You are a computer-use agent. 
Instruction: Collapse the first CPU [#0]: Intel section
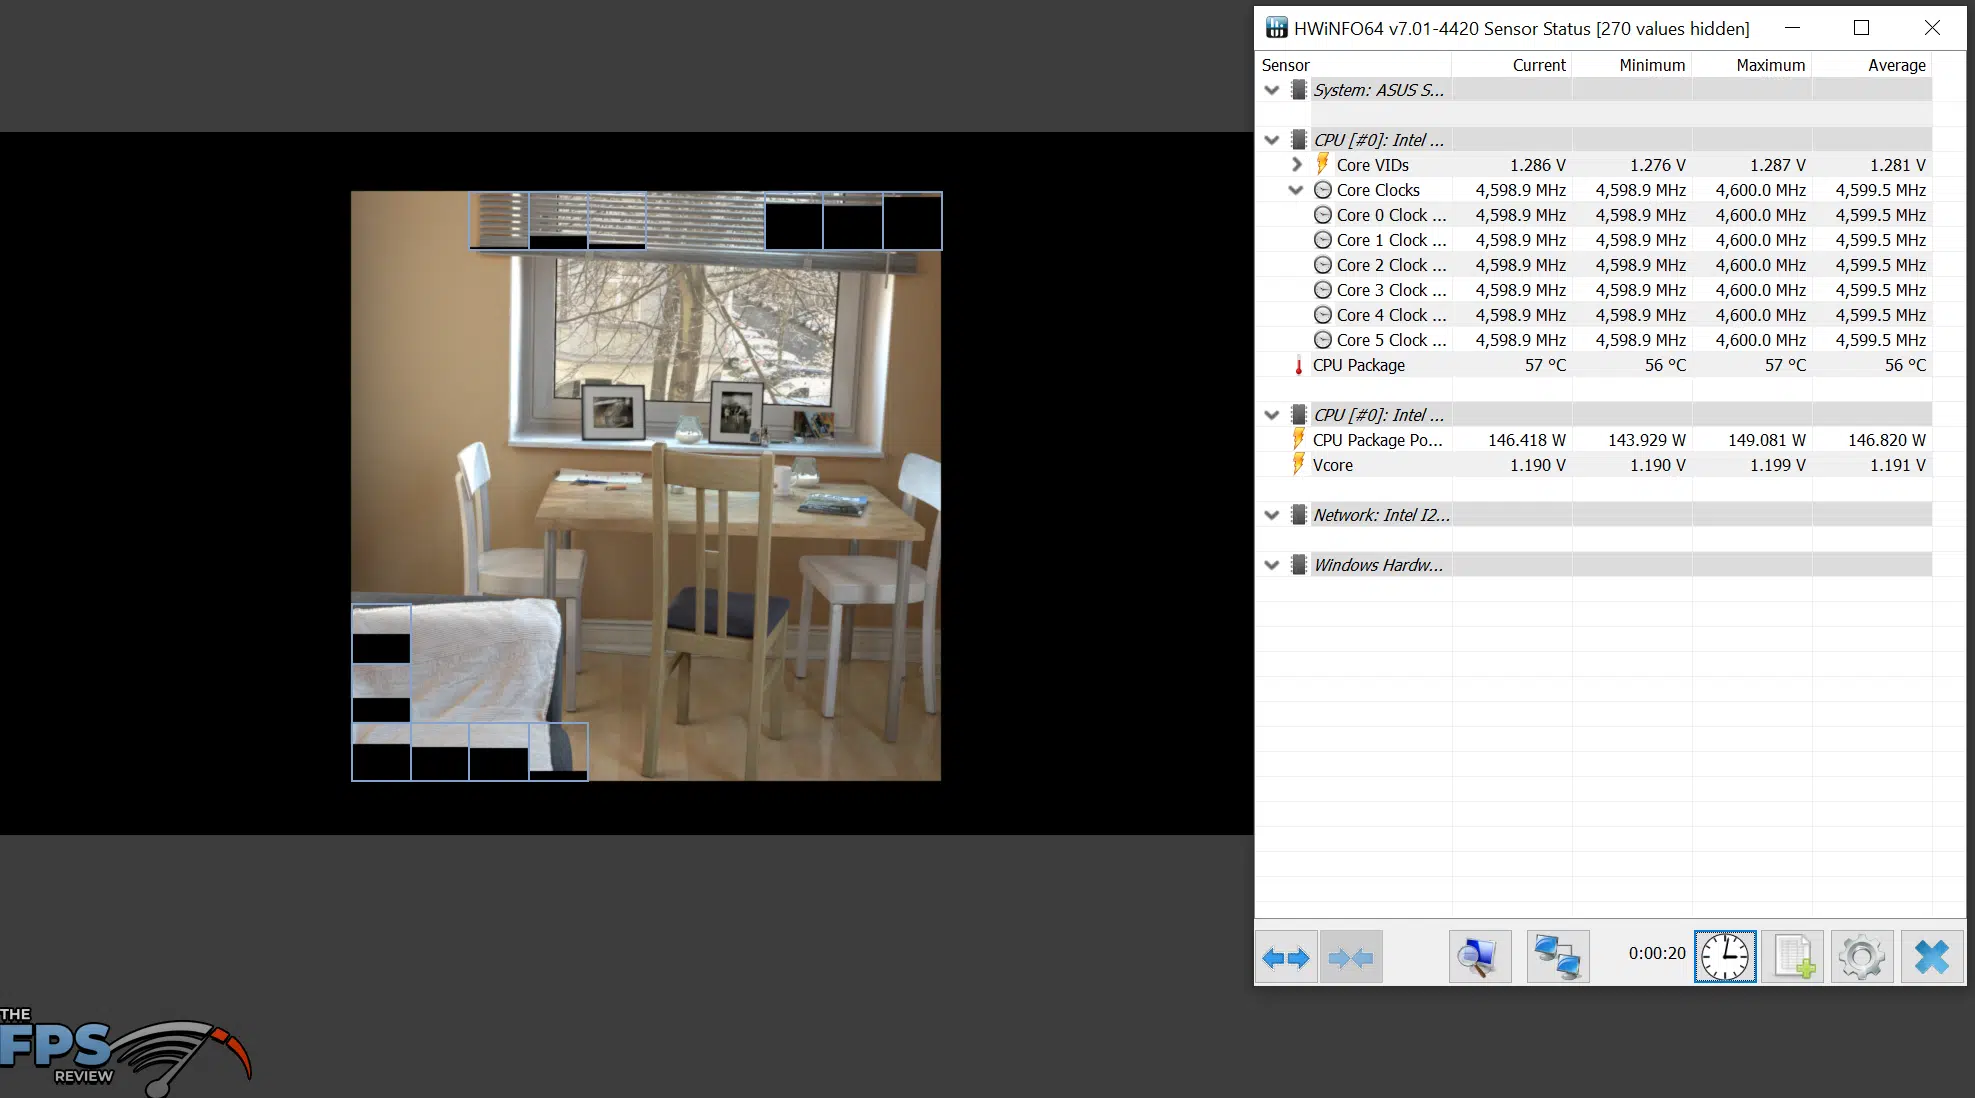tap(1272, 140)
